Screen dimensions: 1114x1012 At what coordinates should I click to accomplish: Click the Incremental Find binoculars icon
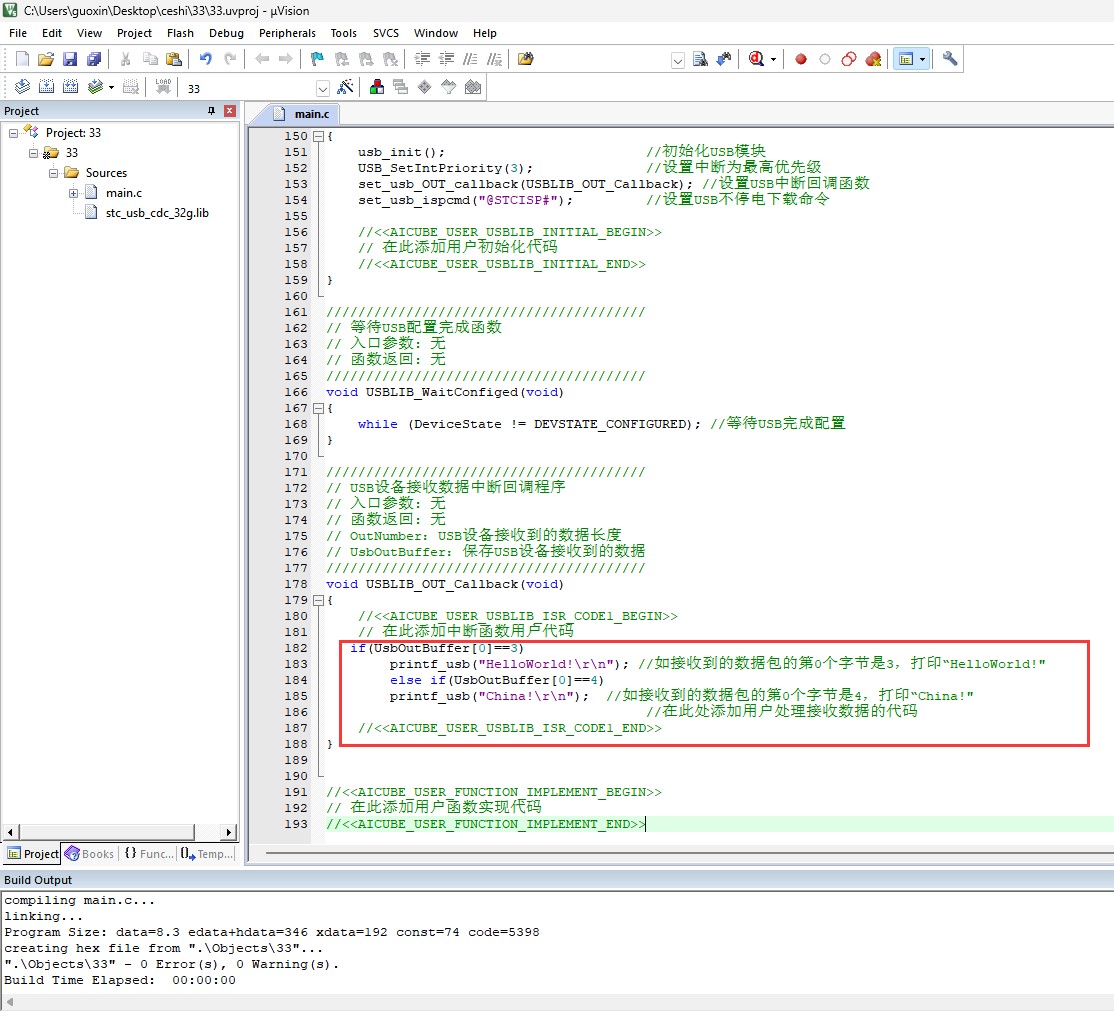(x=724, y=59)
